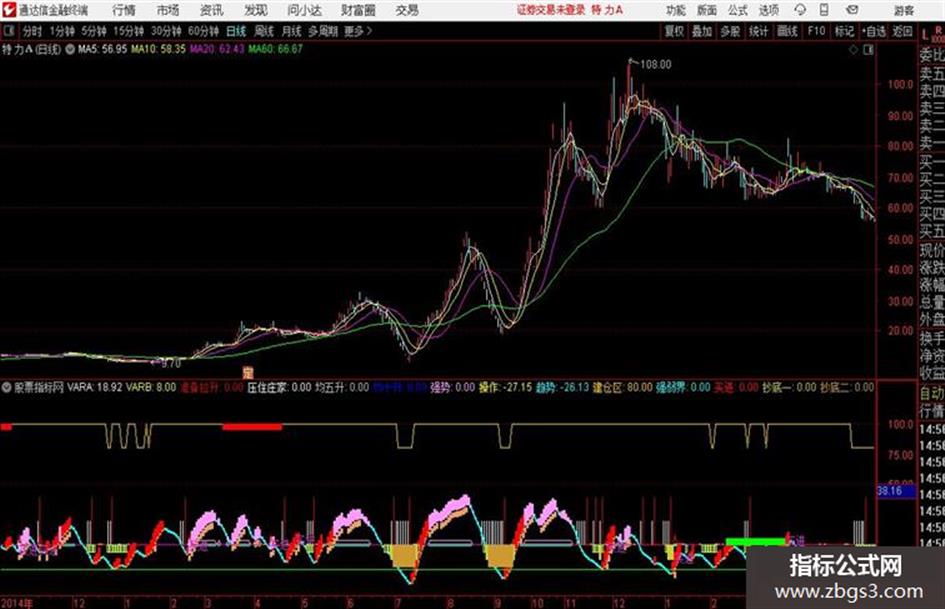This screenshot has width=945, height=609.
Task: Click the 通达信 red logo icon
Action: click(9, 10)
